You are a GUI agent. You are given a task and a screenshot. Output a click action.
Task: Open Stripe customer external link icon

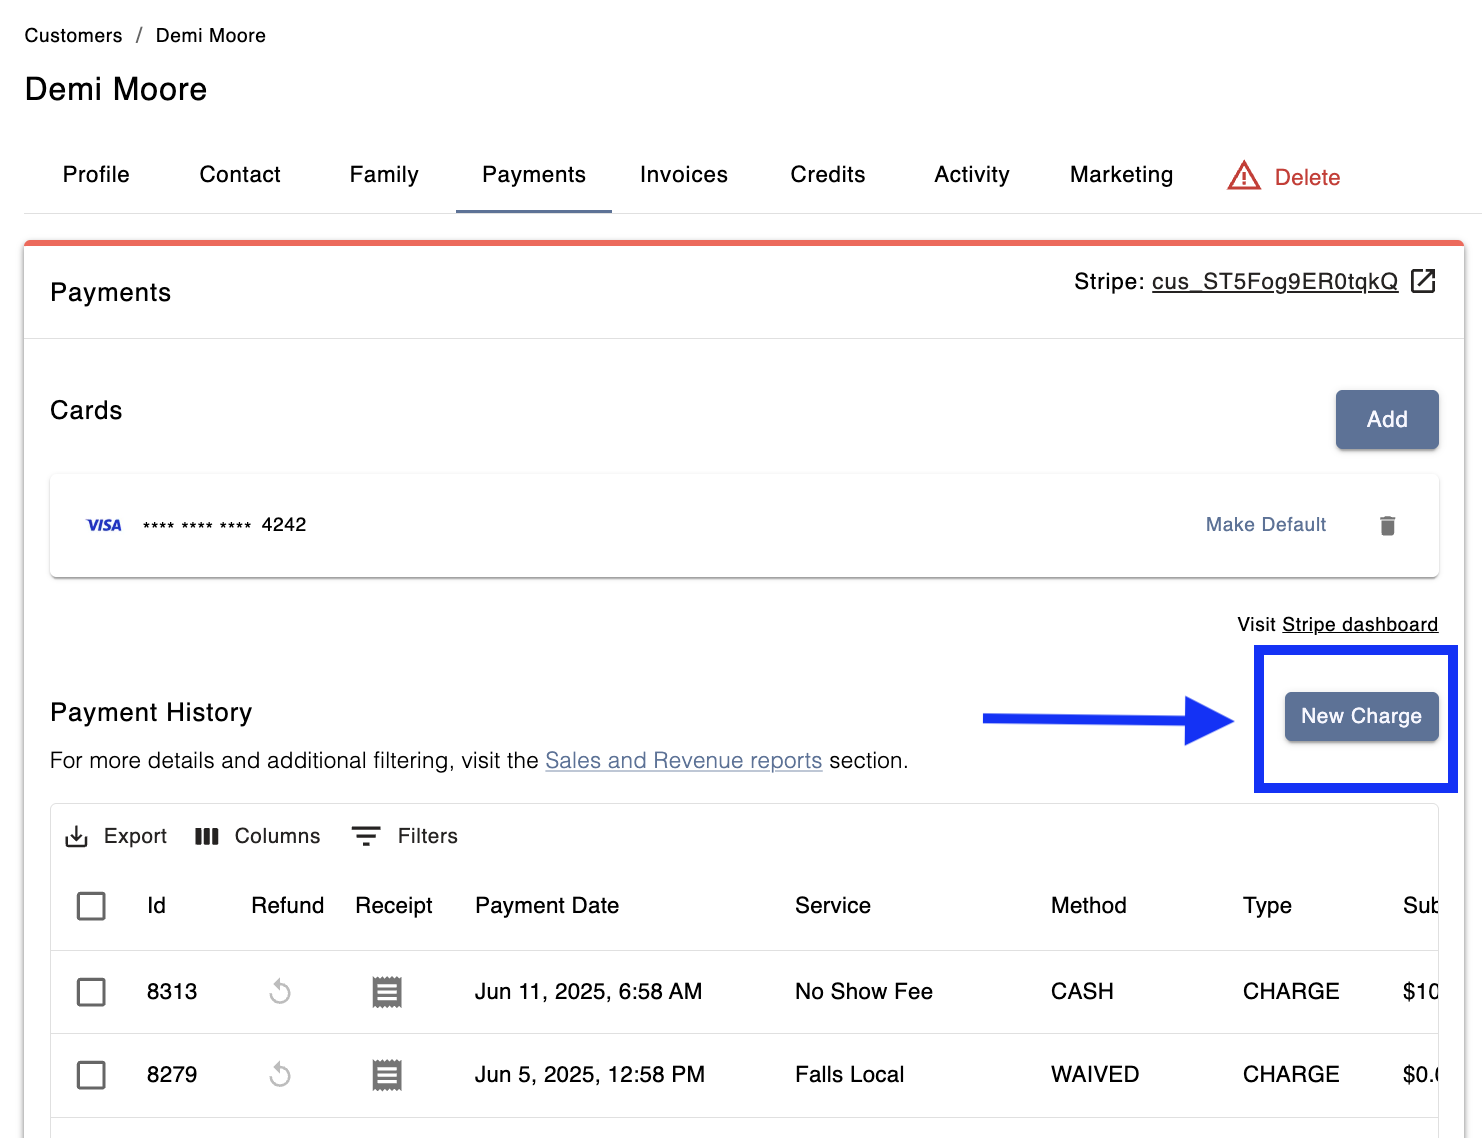point(1423,281)
